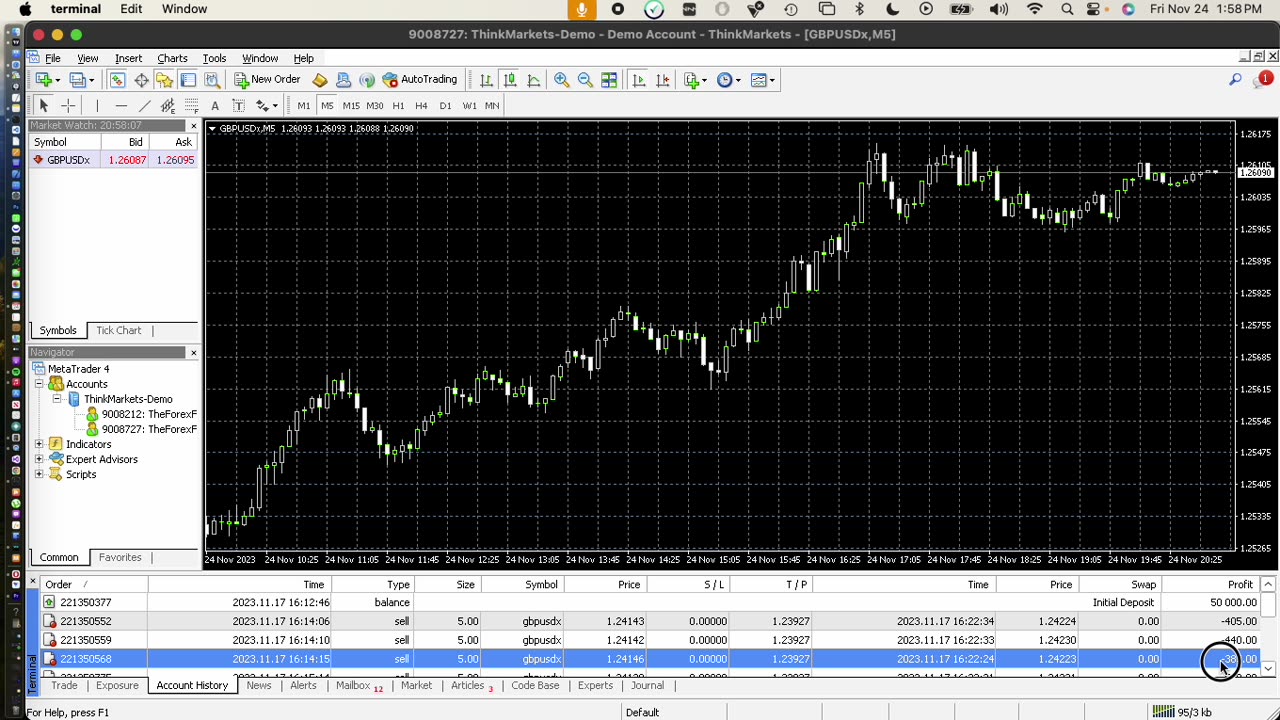
Task: Click the search magnifier icon
Action: click(1235, 80)
